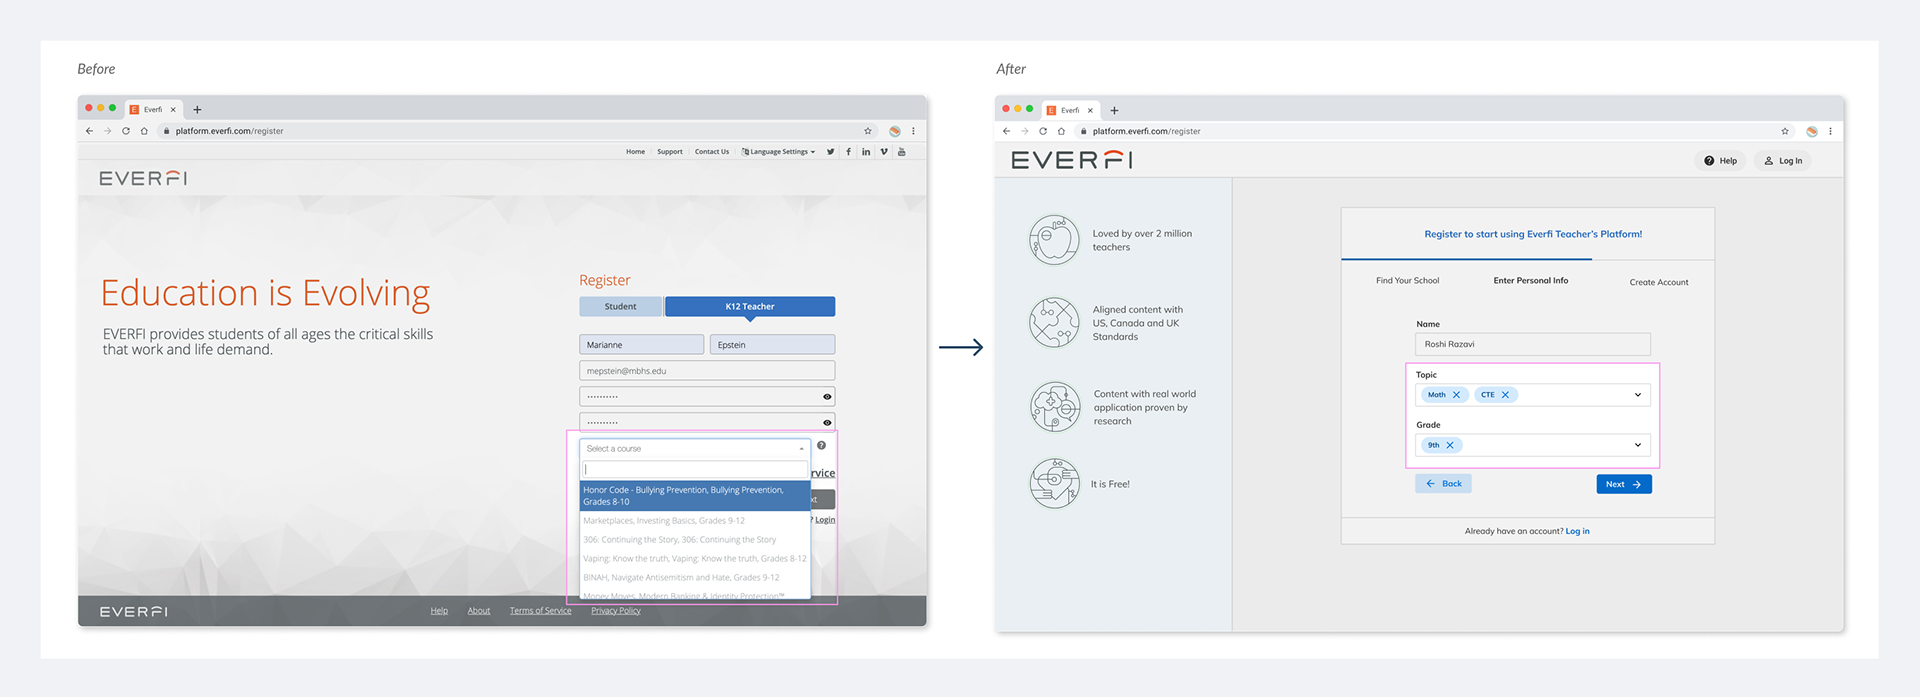1920x697 pixels.
Task: Reload the page in After browser
Action: pos(1043,131)
